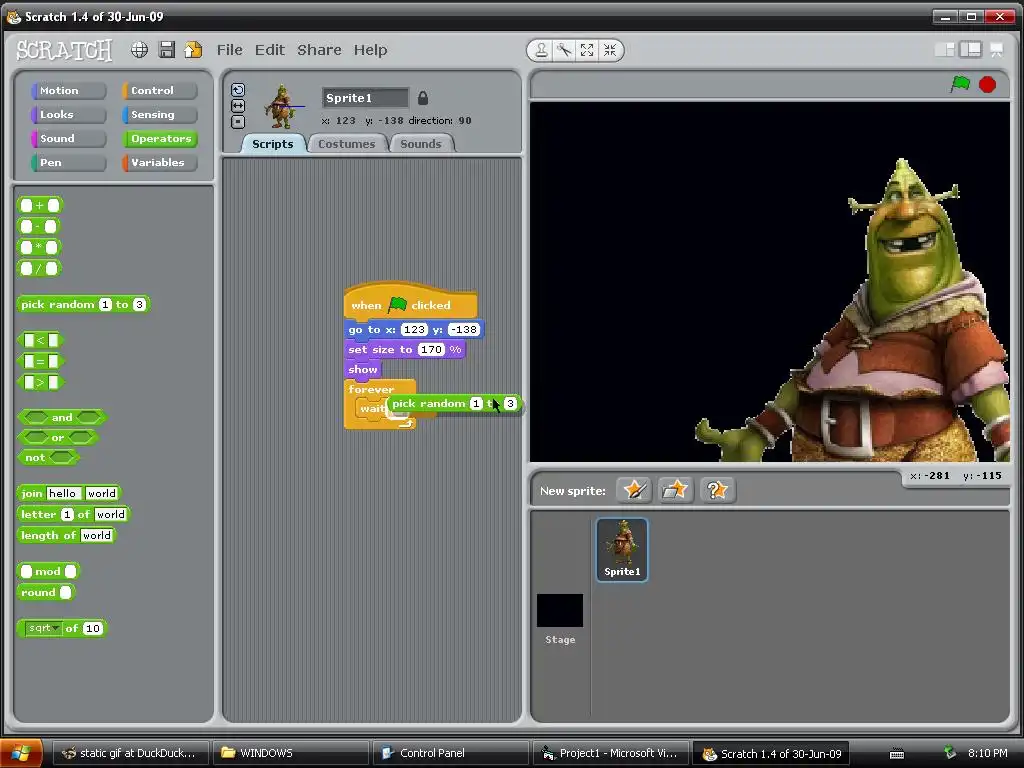Set rotation style to left-right flip
The image size is (1024, 768).
(238, 106)
